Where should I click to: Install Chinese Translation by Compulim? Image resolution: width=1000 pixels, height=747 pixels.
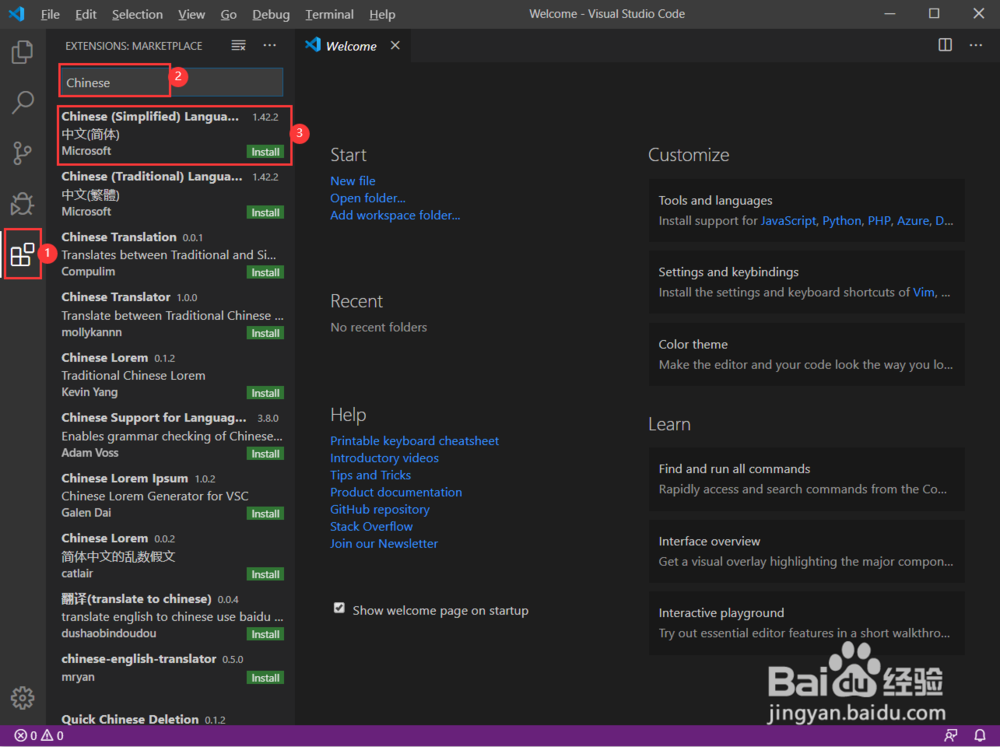click(265, 272)
